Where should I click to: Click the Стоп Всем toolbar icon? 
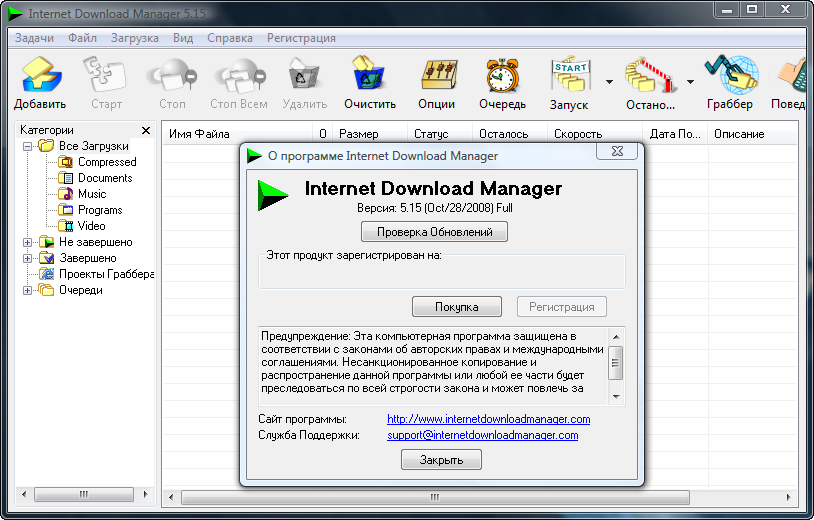(239, 76)
